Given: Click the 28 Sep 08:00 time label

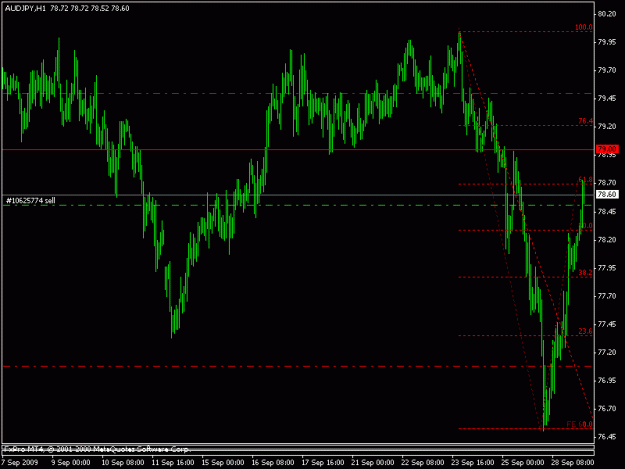Looking at the screenshot, I should click(573, 462).
